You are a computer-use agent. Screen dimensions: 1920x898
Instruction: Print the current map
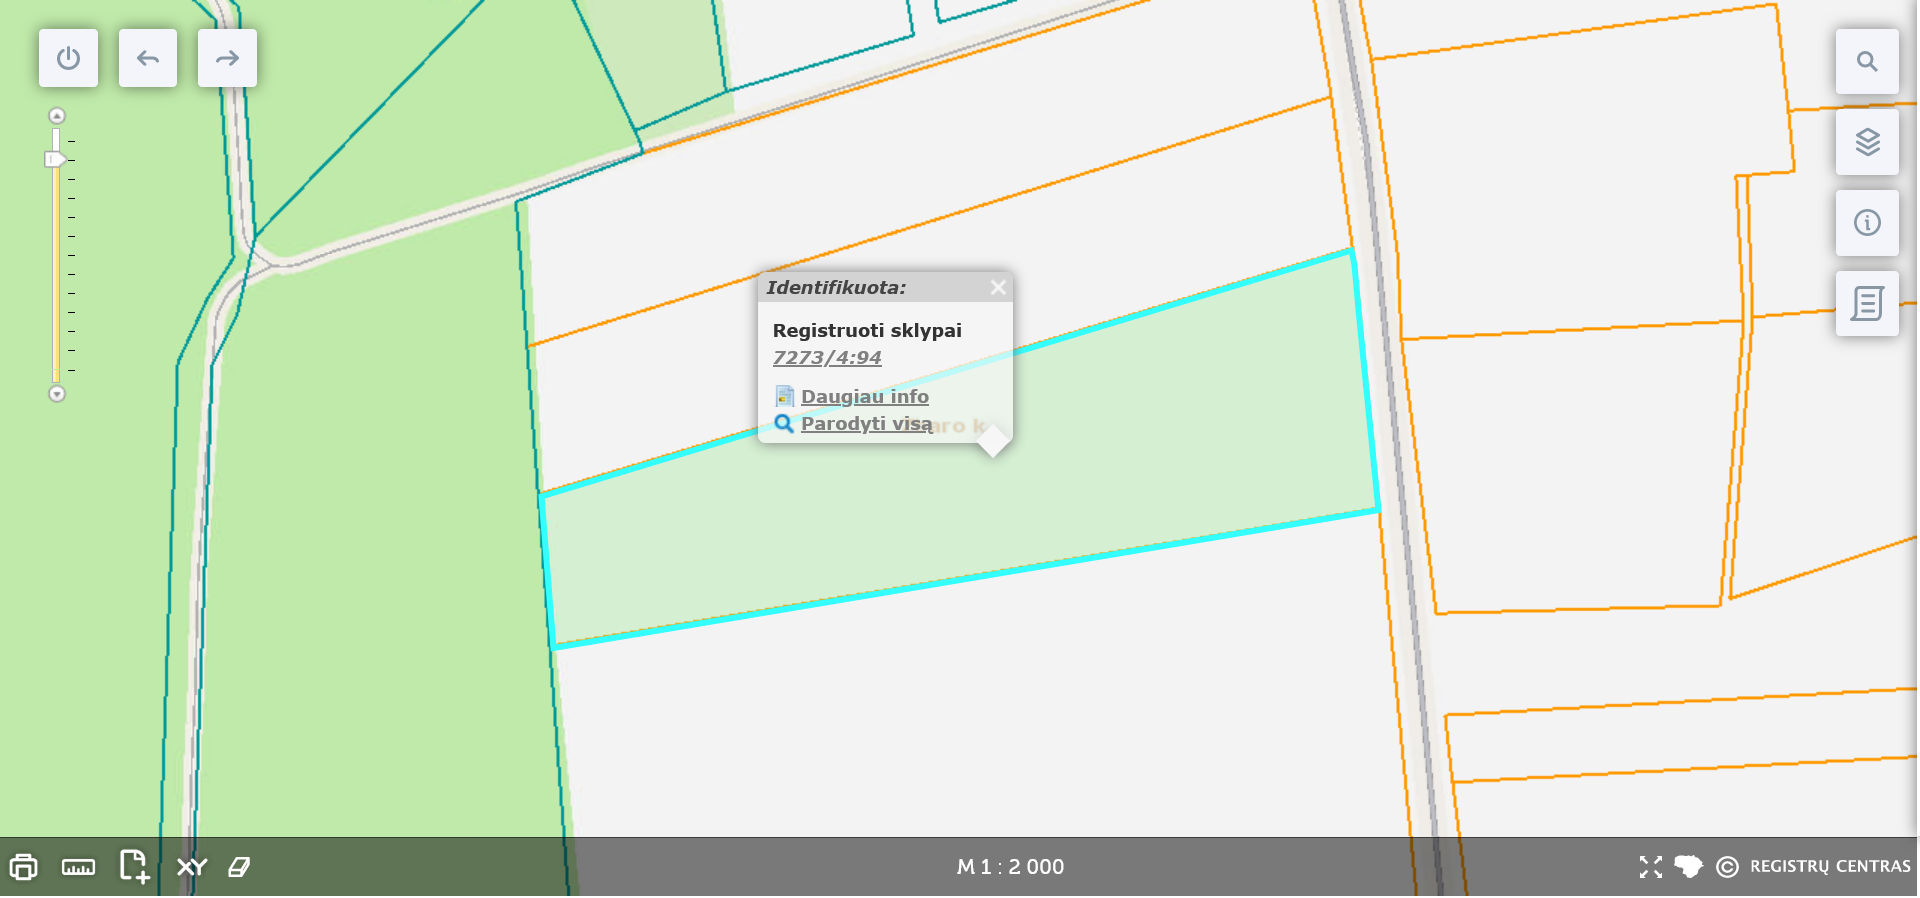click(24, 867)
